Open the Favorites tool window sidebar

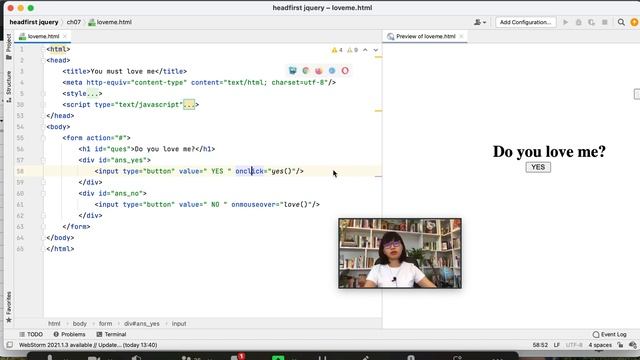click(x=9, y=307)
